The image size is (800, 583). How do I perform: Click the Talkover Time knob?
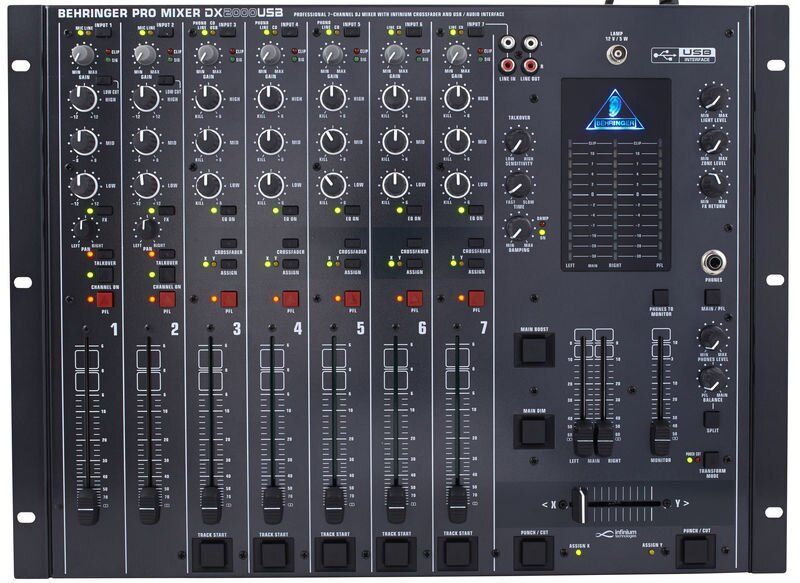pos(519,185)
